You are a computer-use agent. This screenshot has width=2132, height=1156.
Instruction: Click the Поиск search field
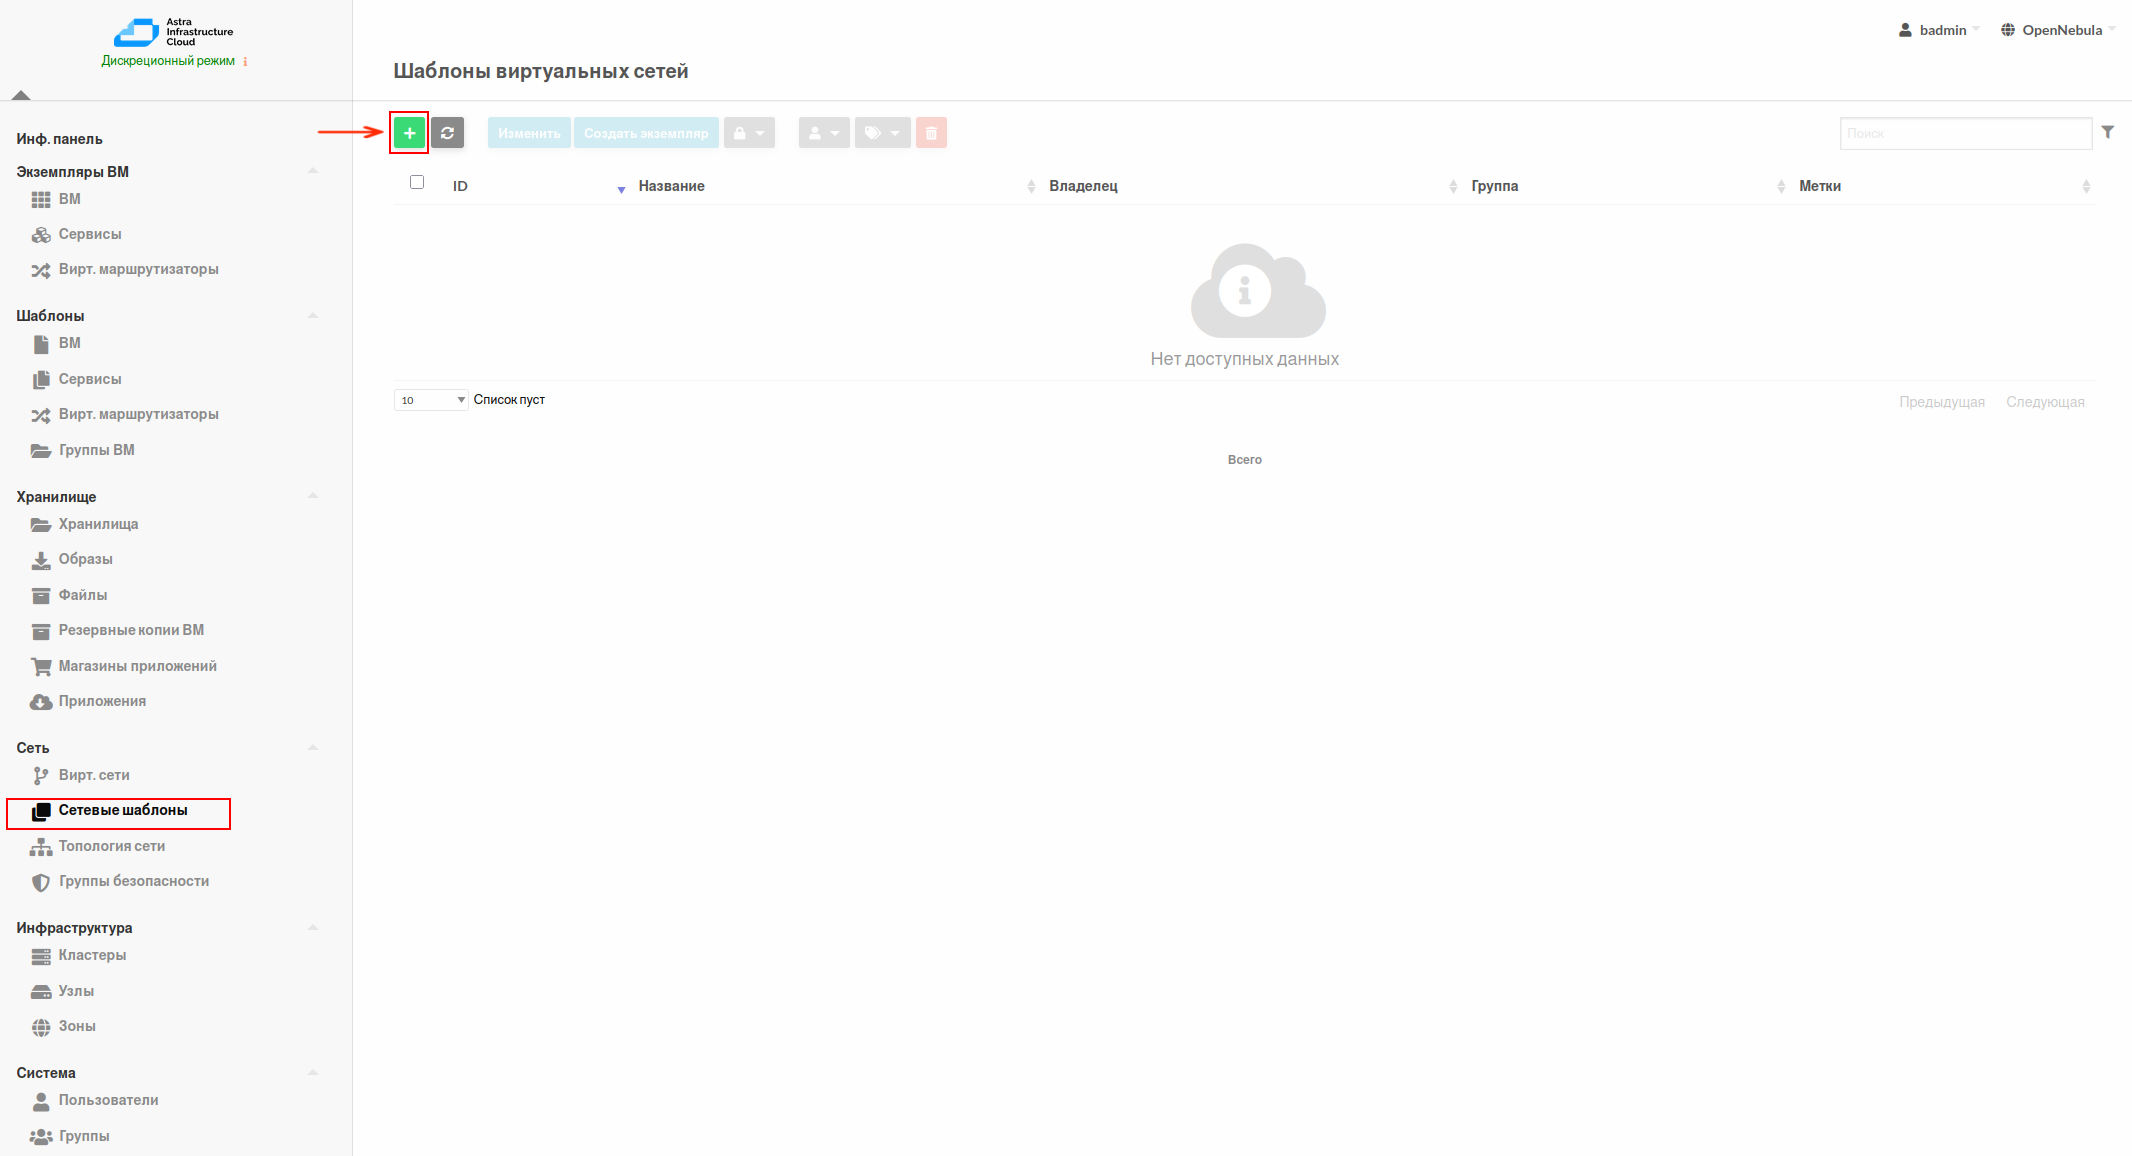click(x=1965, y=133)
